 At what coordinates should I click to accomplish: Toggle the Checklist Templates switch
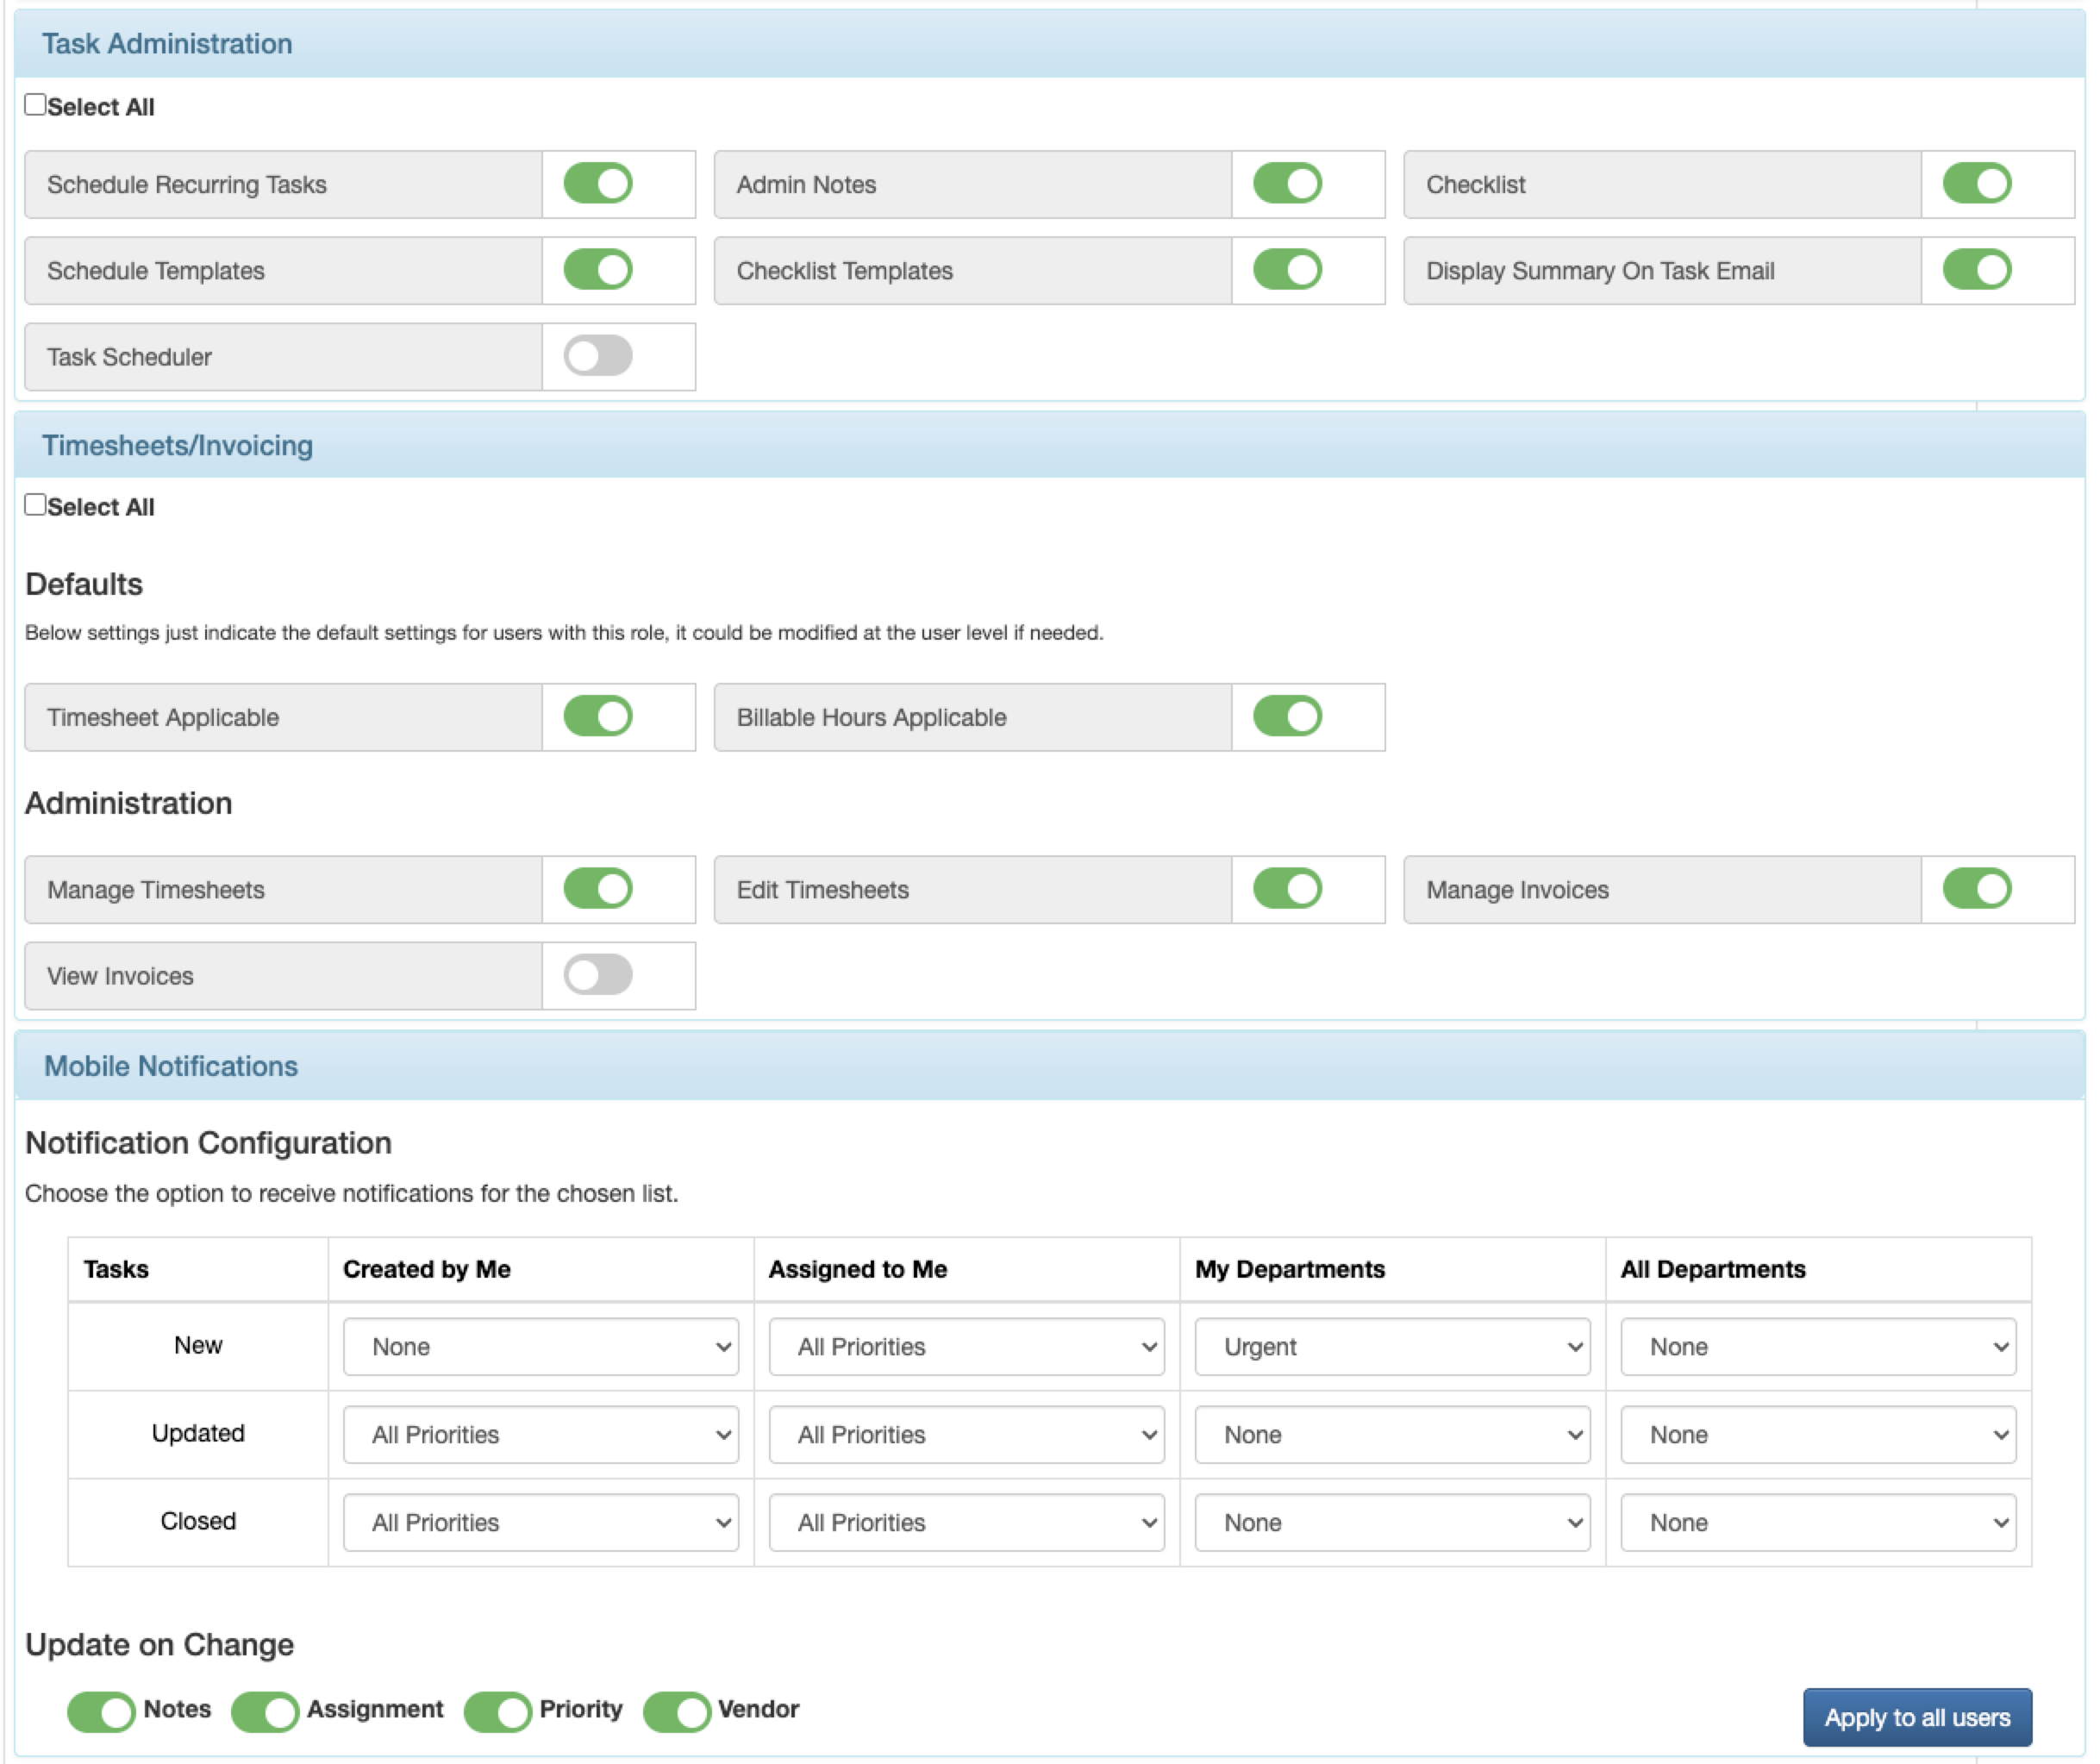[1287, 270]
